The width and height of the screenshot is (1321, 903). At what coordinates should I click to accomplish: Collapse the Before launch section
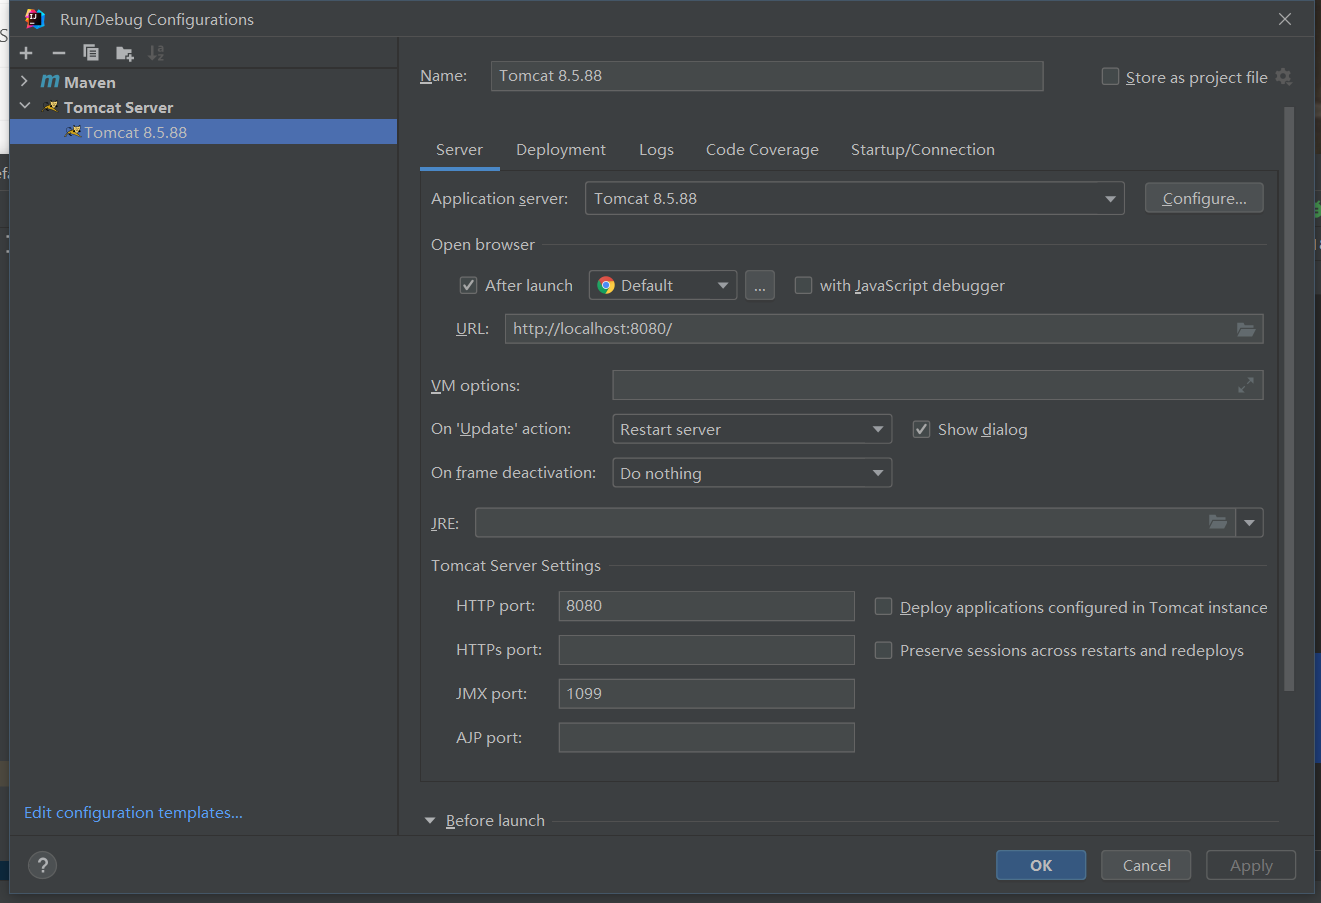tap(430, 820)
